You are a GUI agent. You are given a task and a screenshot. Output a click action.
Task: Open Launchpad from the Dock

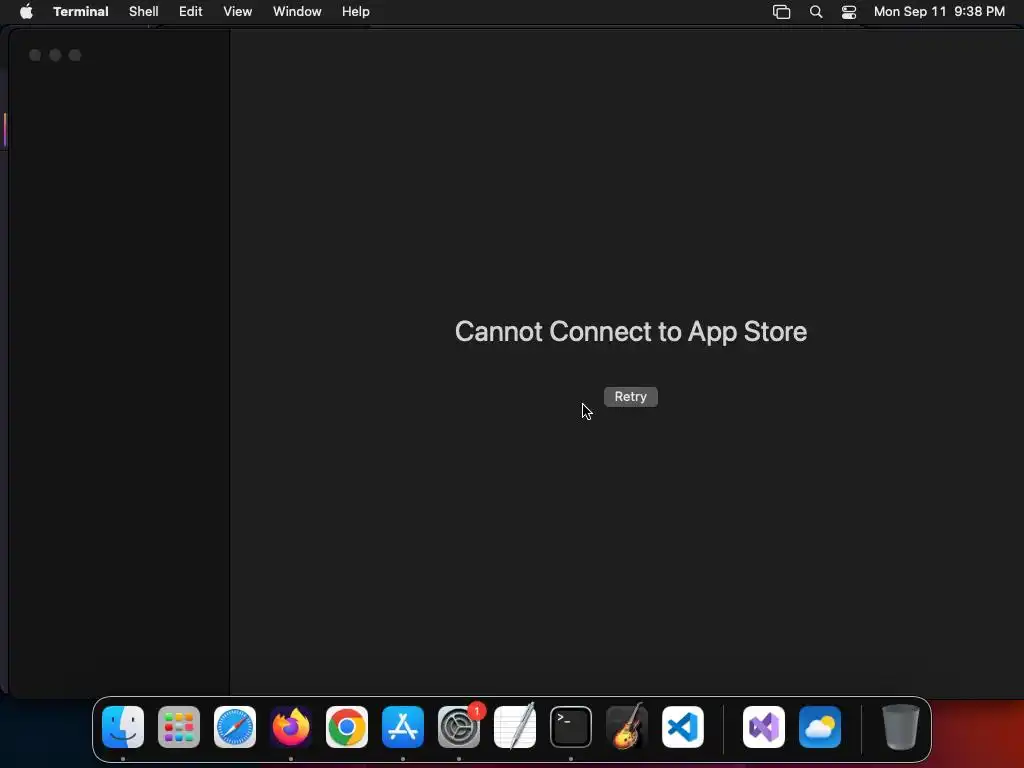coord(179,727)
